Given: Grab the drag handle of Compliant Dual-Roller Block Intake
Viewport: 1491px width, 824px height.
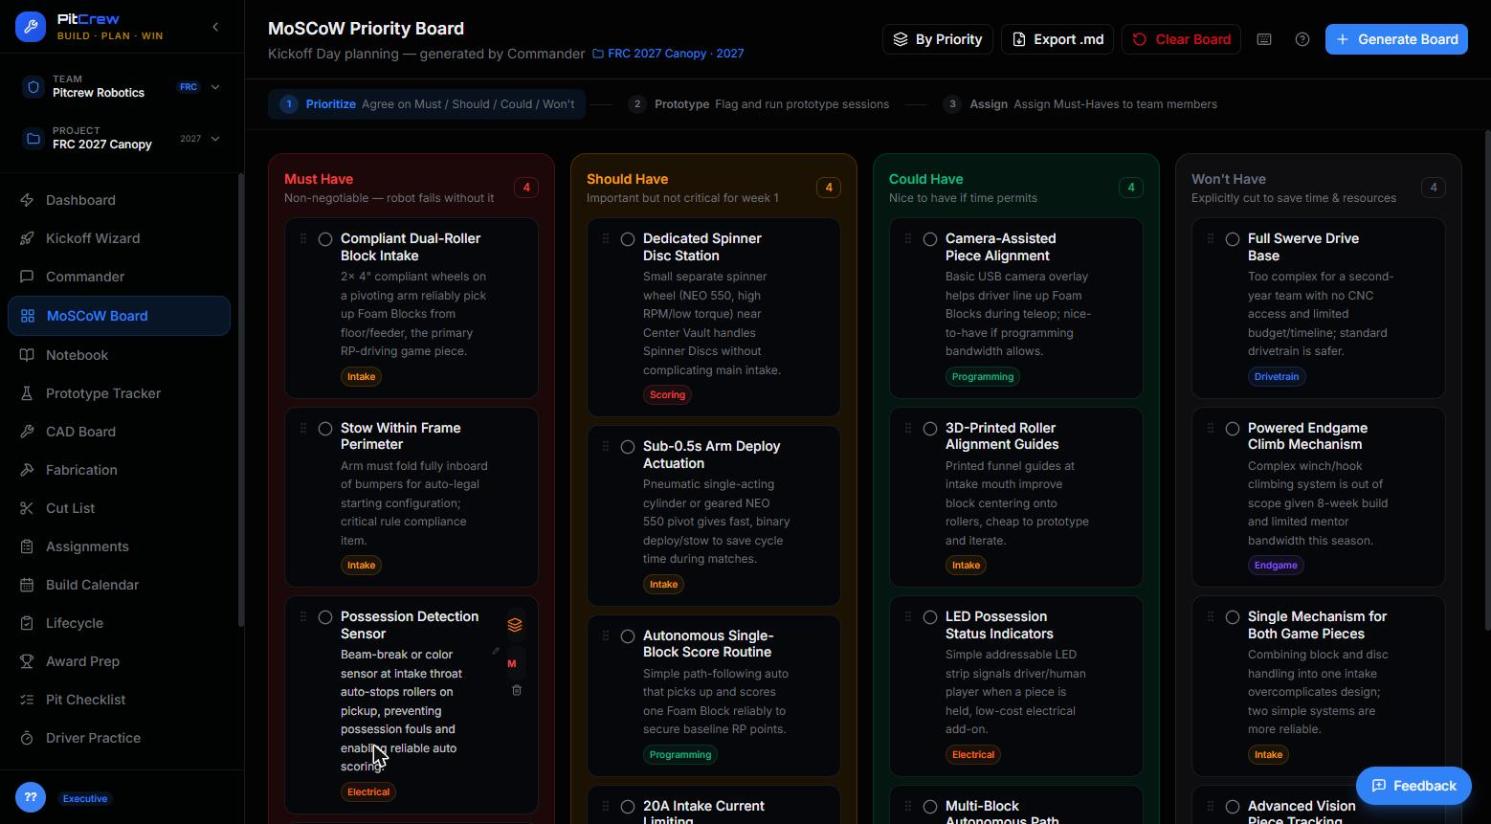Looking at the screenshot, I should tap(303, 239).
